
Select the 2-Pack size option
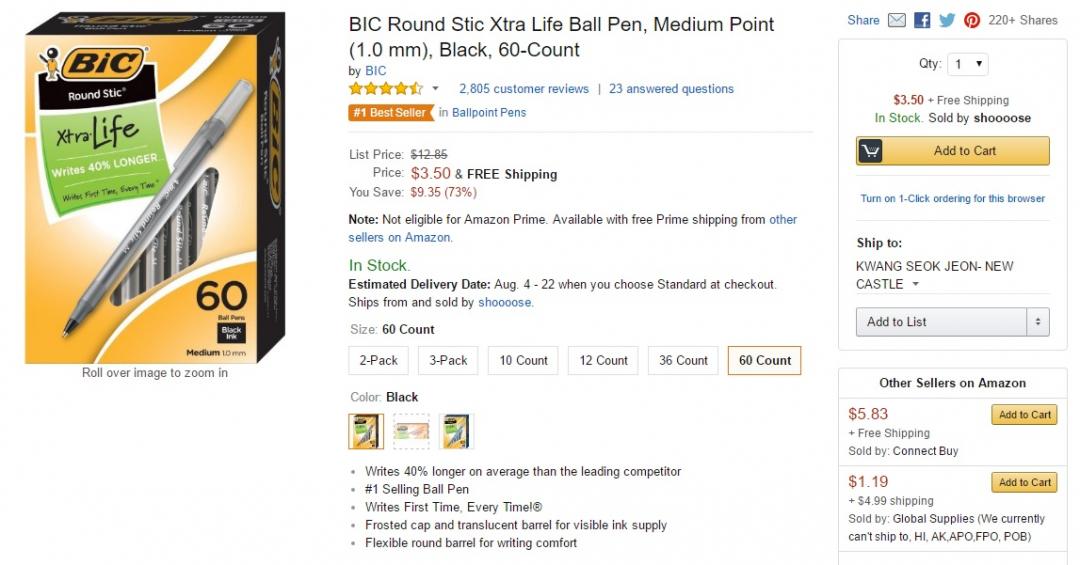(379, 361)
